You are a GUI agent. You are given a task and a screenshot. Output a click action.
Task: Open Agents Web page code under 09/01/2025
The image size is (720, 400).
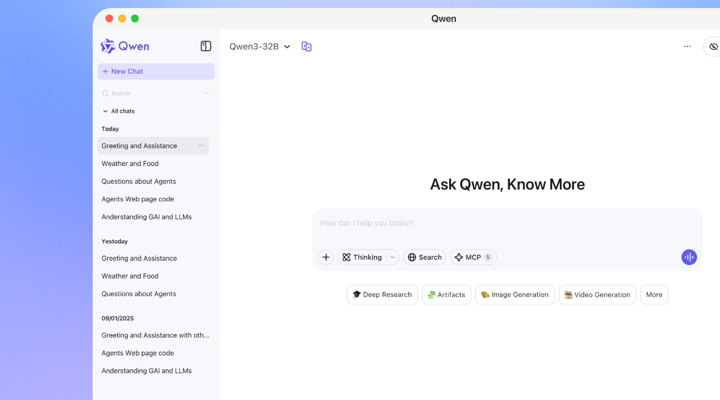pyautogui.click(x=138, y=353)
